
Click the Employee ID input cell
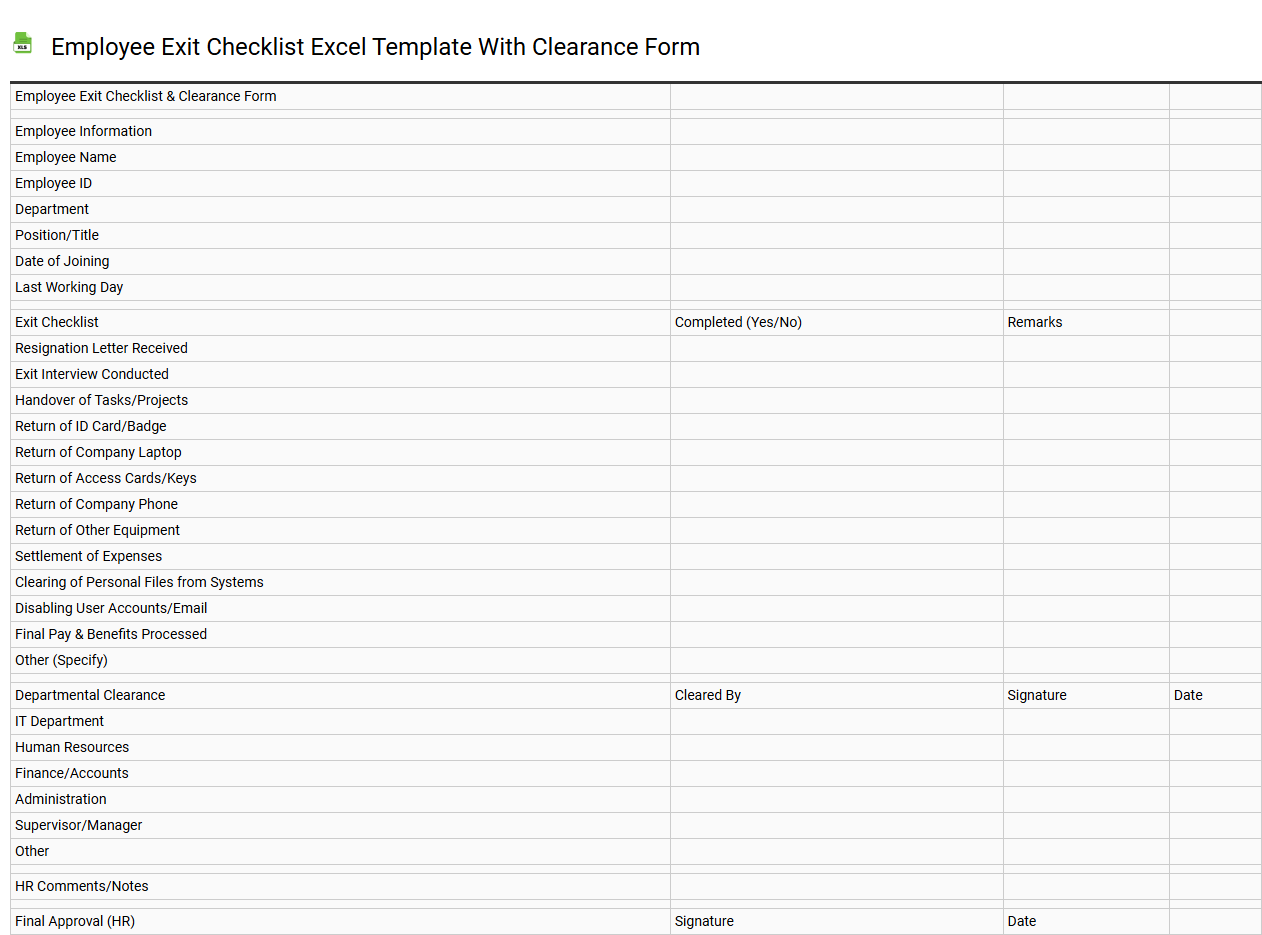click(835, 183)
